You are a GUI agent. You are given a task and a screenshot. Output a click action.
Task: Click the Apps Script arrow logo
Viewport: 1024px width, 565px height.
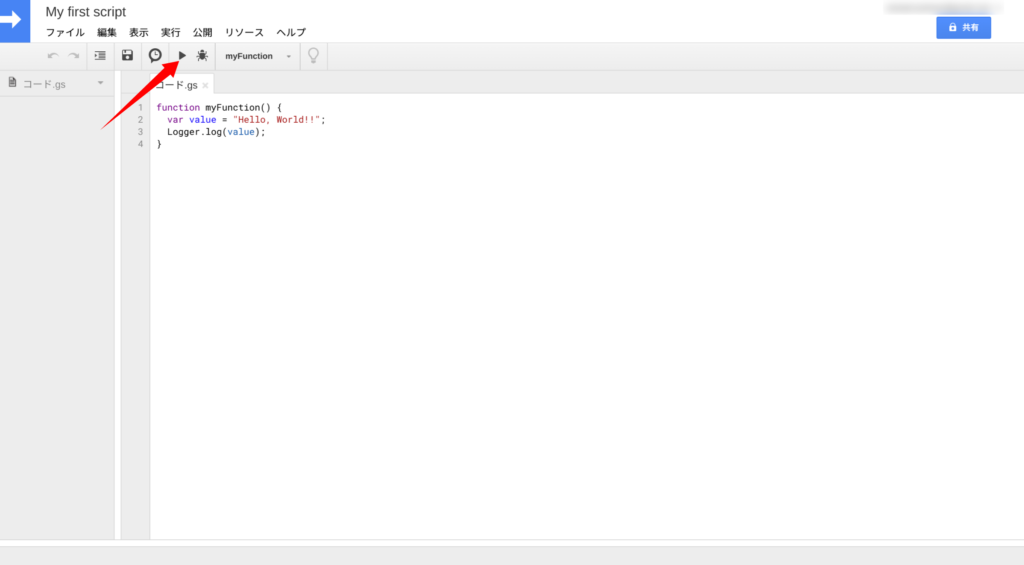pyautogui.click(x=14, y=20)
